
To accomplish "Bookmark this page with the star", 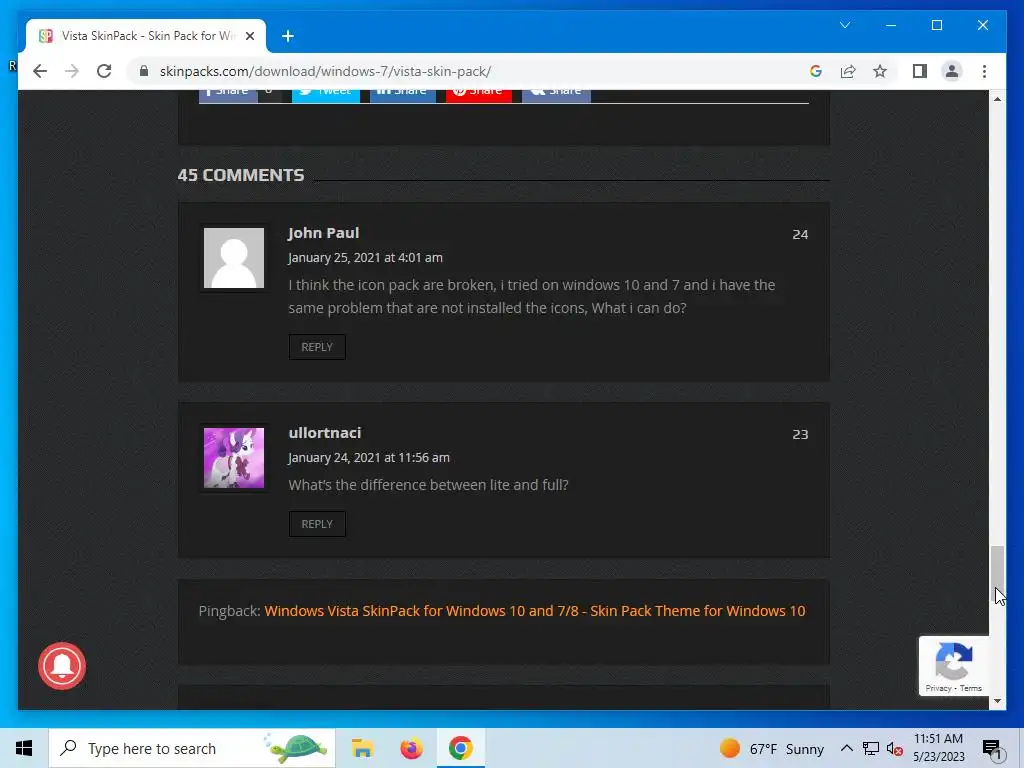I will click(880, 71).
